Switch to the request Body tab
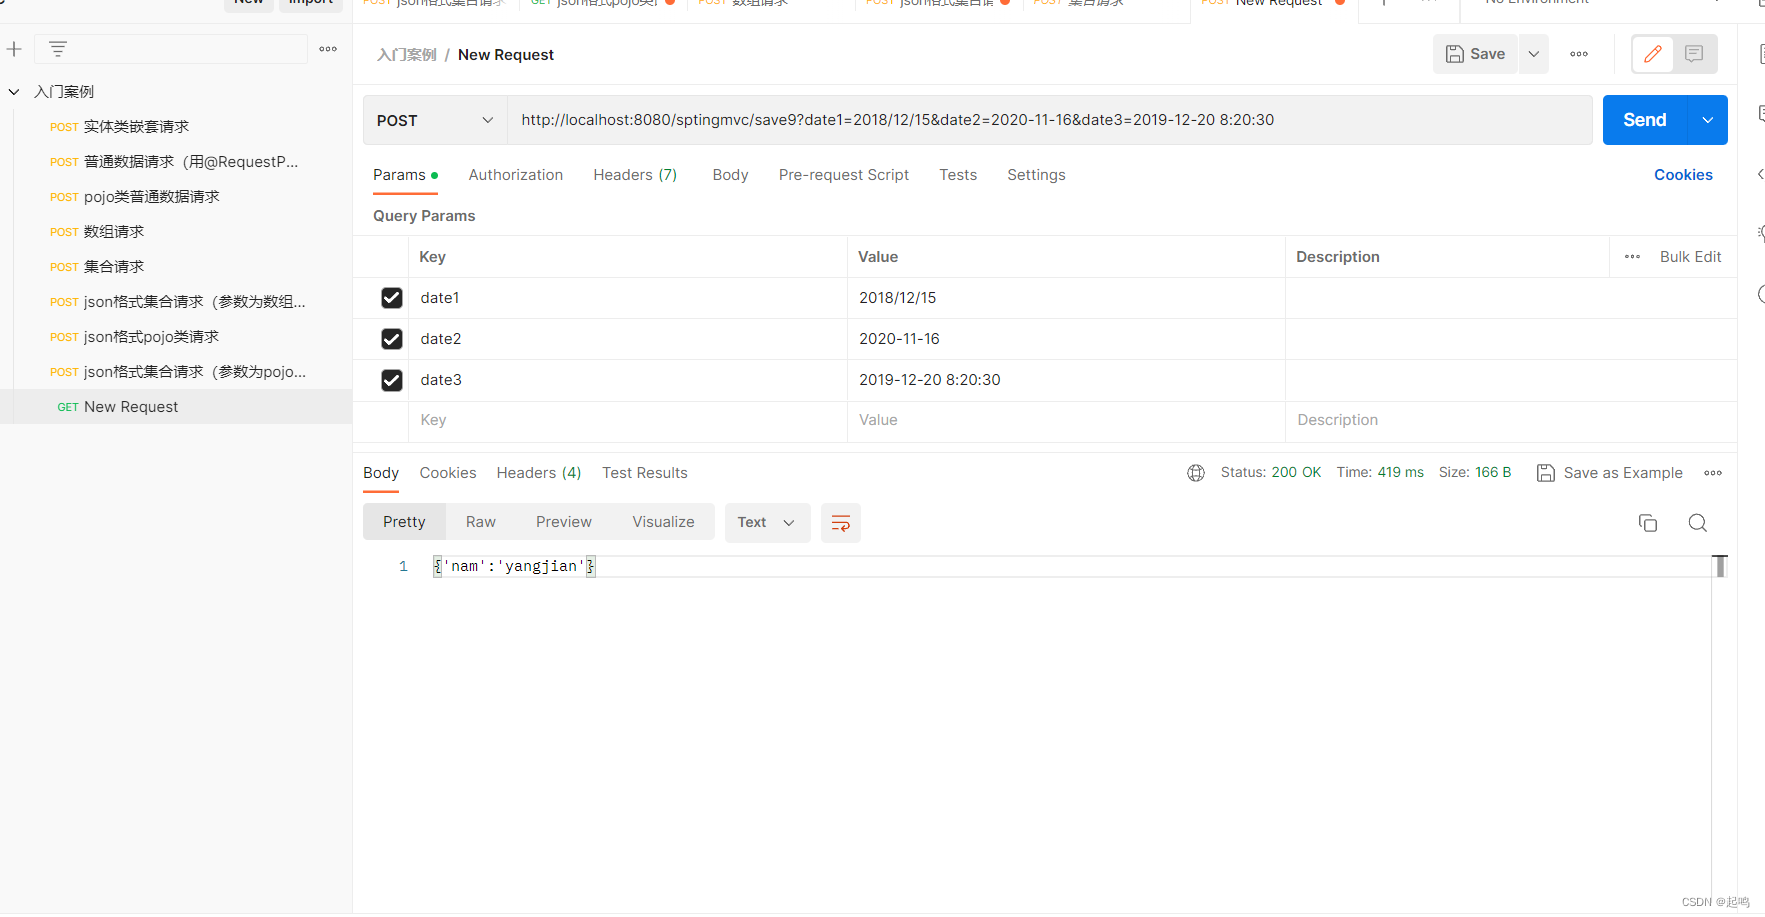This screenshot has width=1765, height=917. coord(730,175)
